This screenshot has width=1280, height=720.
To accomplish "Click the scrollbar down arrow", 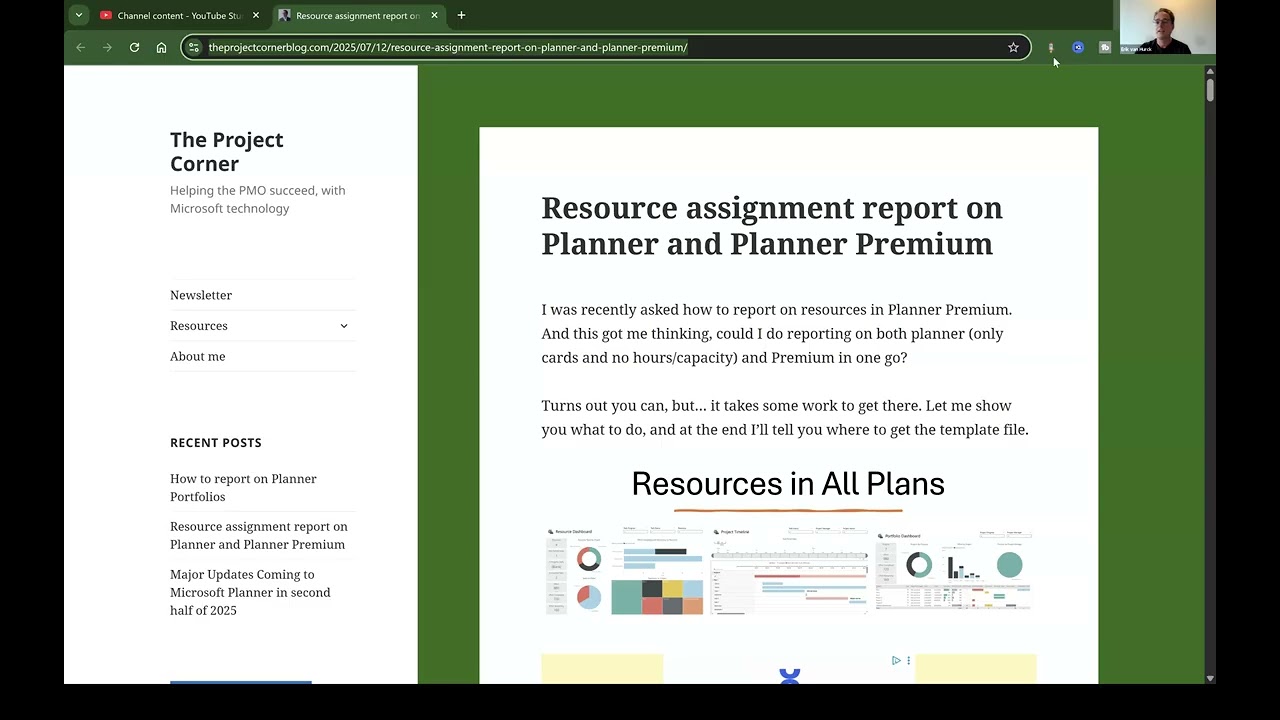I will pyautogui.click(x=1210, y=678).
